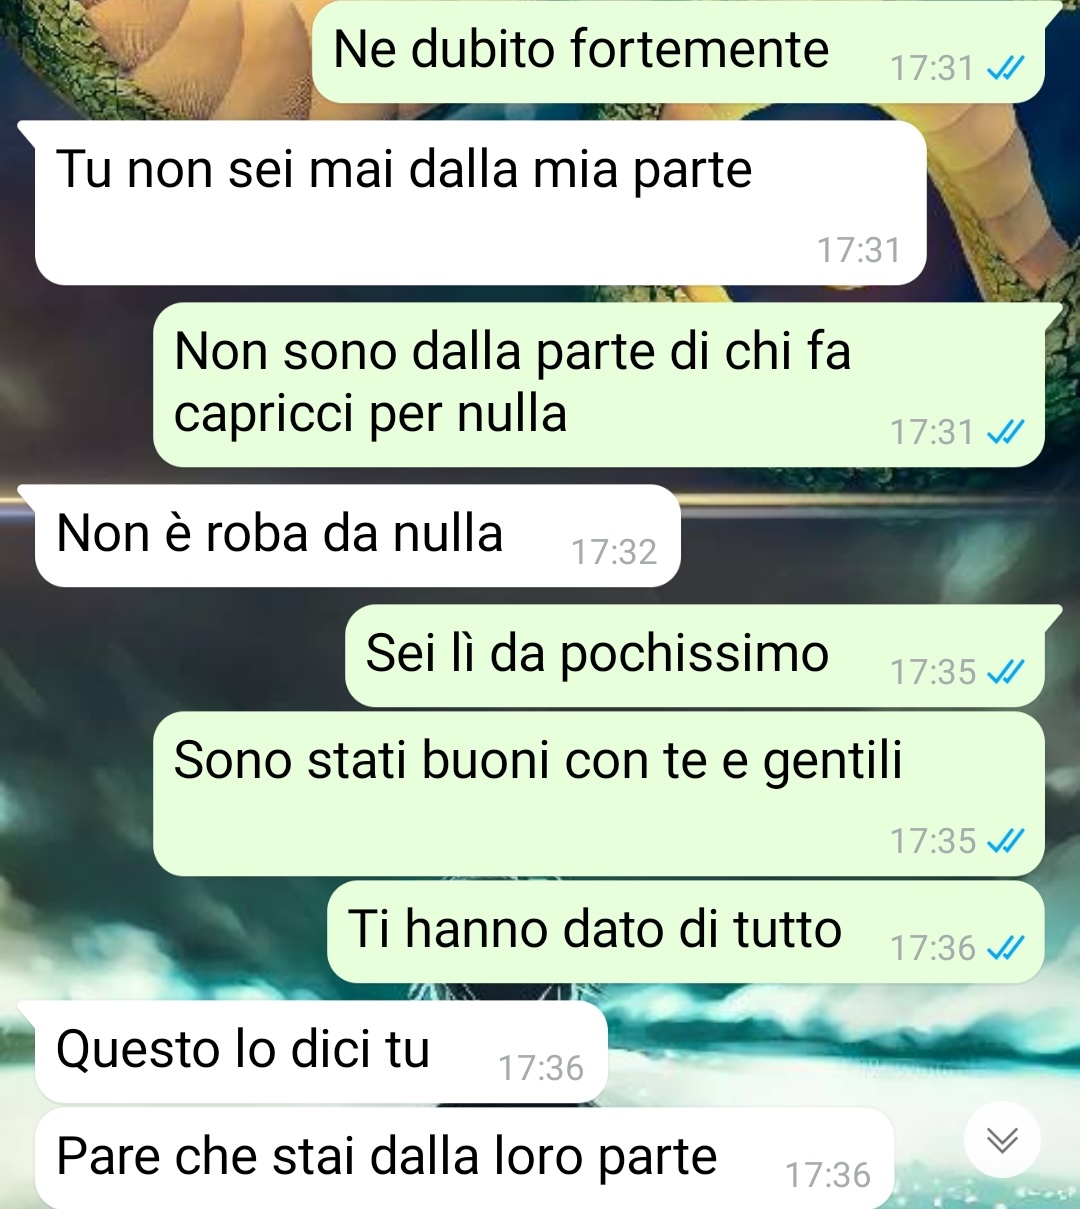The width and height of the screenshot is (1080, 1209).
Task: Tap the 'Ti hanno dato di tutto' message
Action: (x=686, y=932)
